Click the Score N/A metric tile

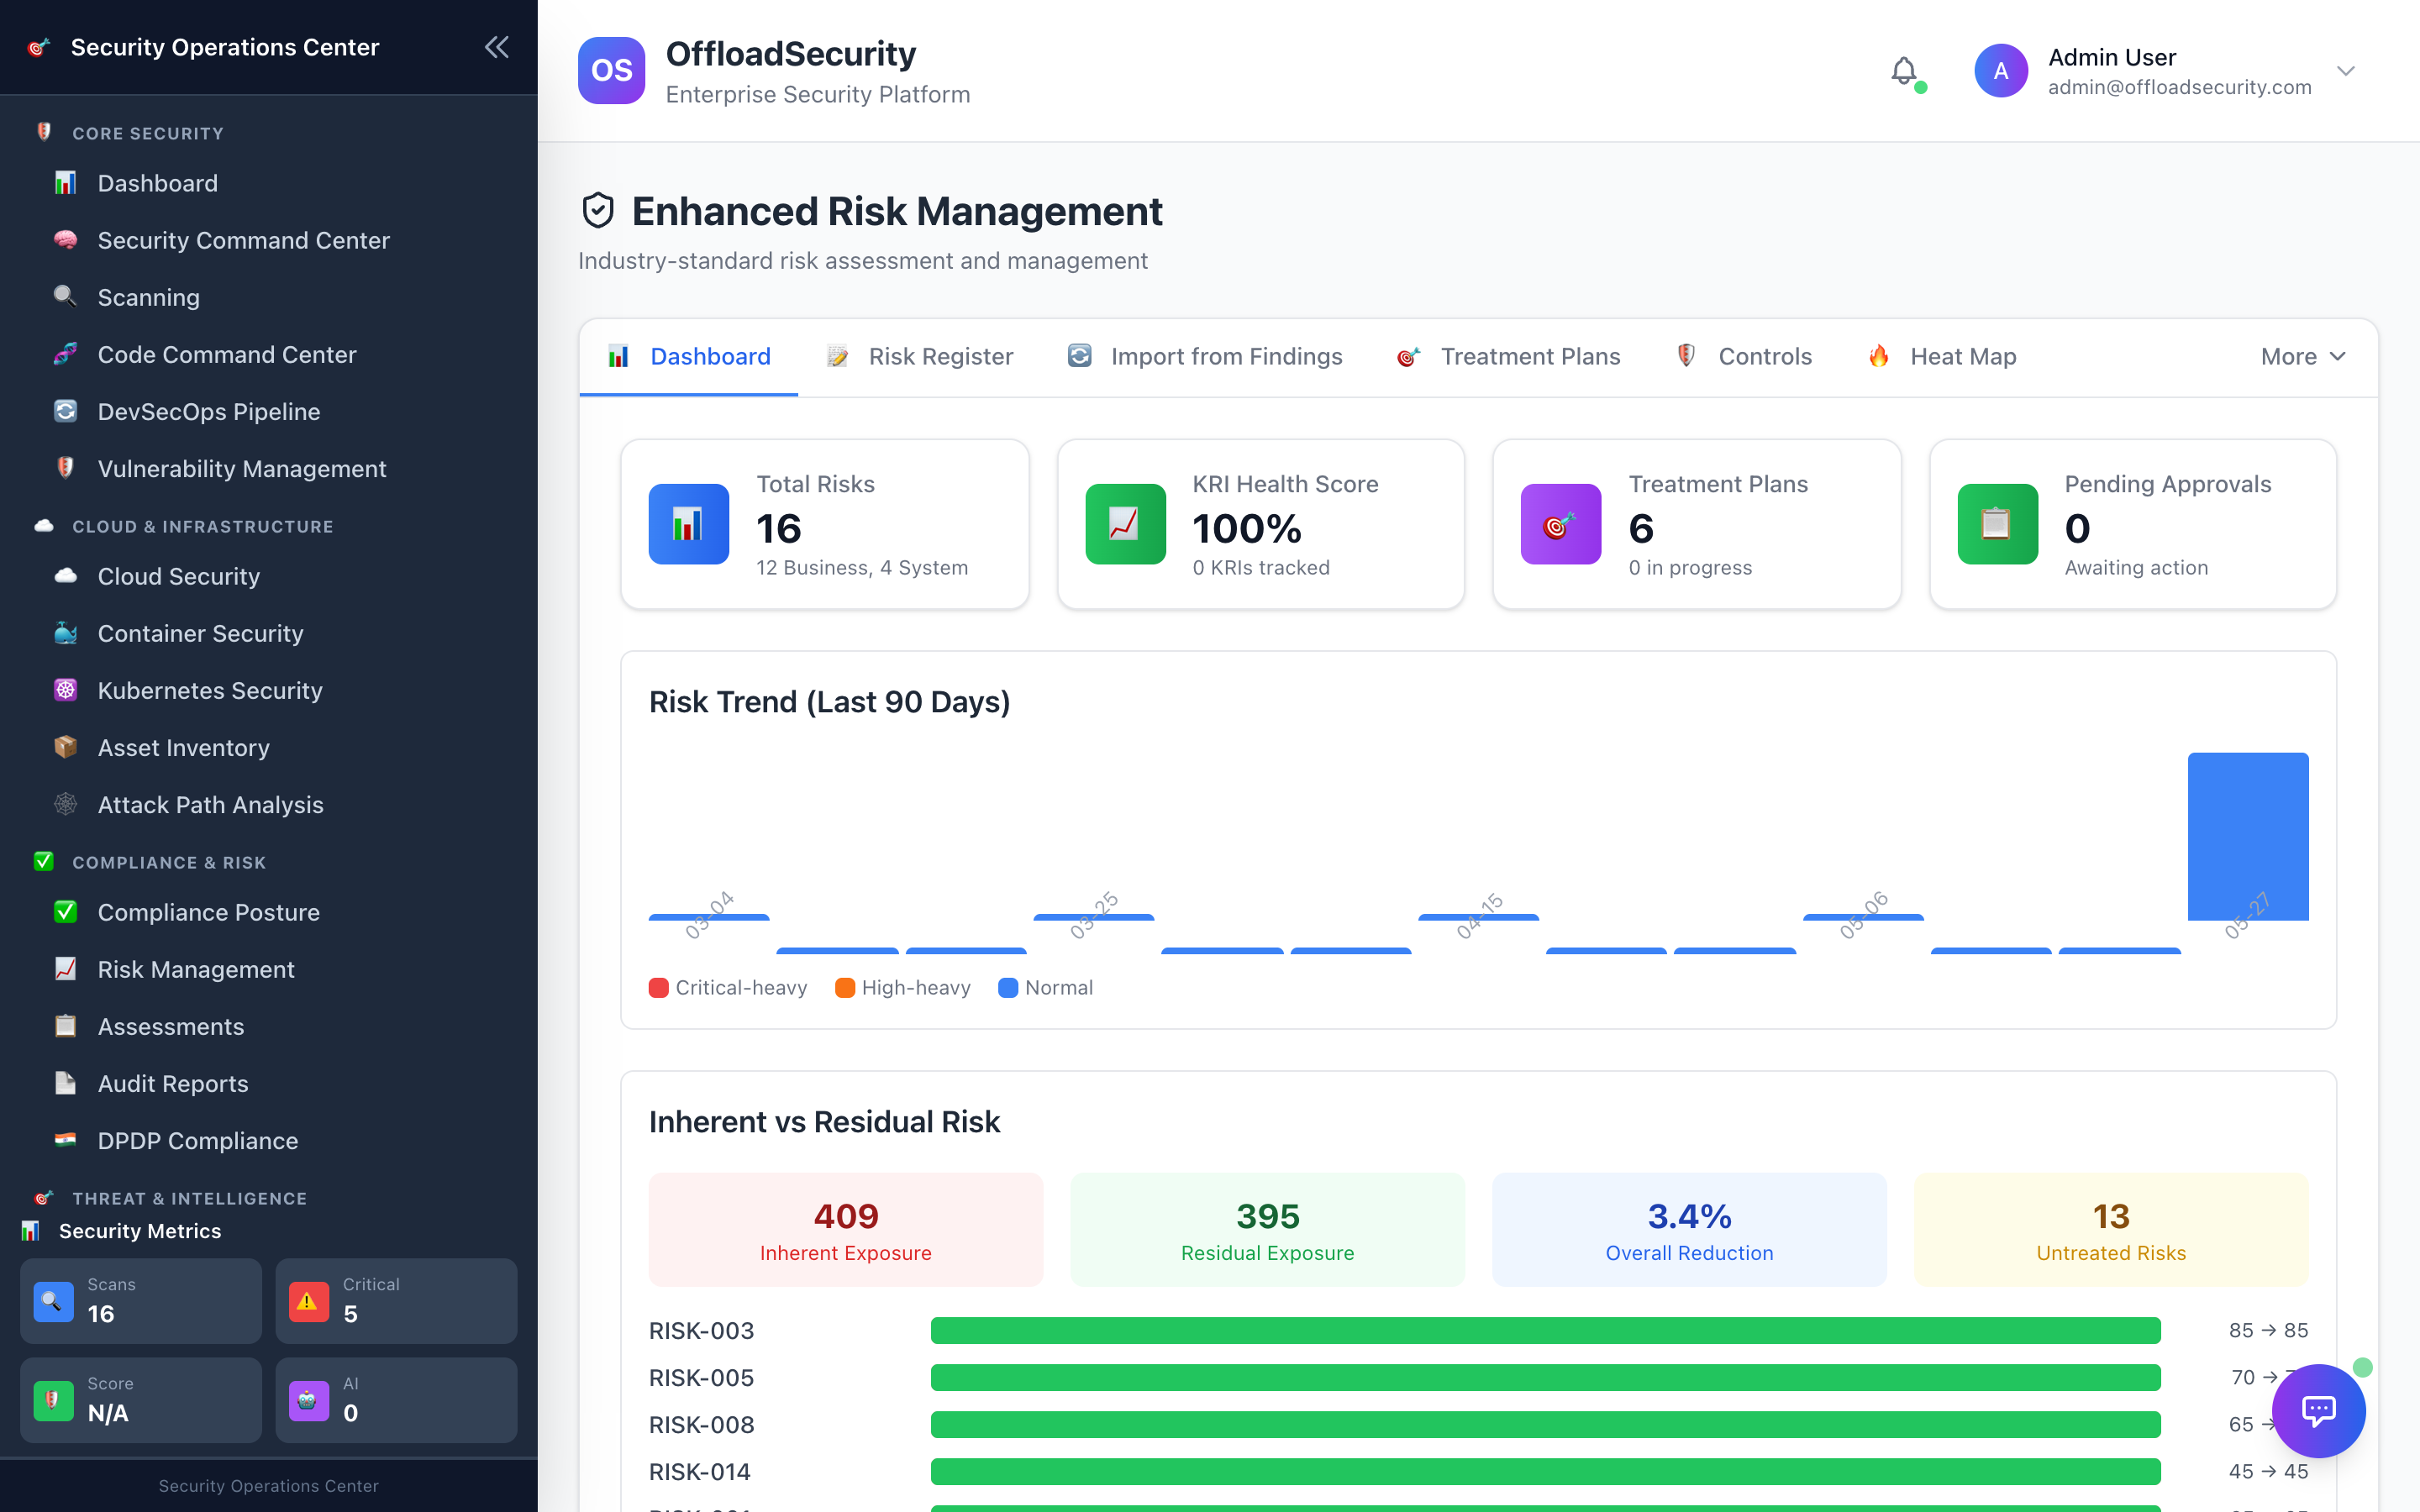(x=141, y=1400)
